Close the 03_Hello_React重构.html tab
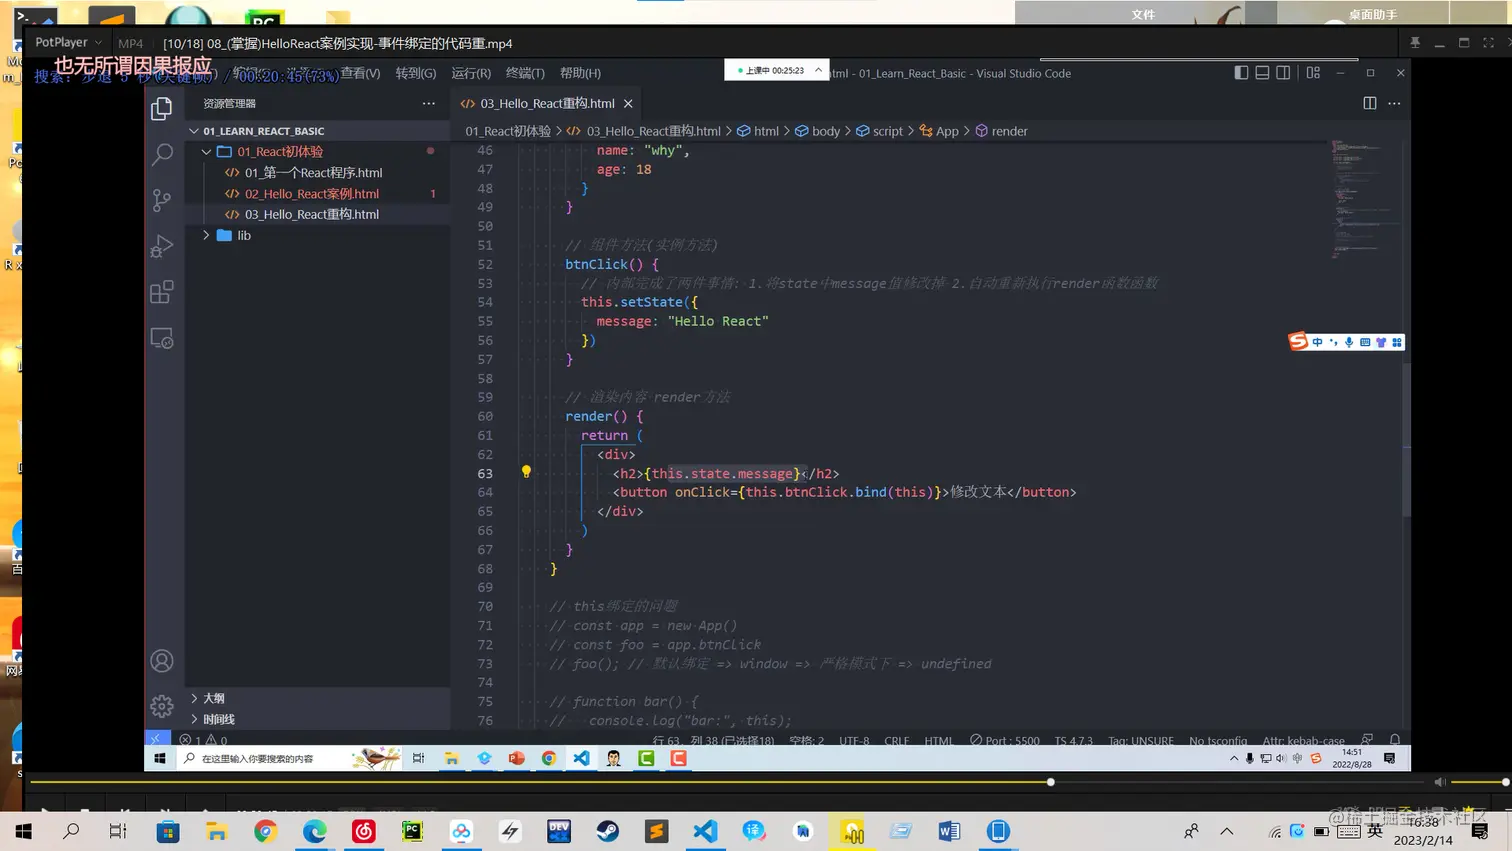 click(x=628, y=103)
